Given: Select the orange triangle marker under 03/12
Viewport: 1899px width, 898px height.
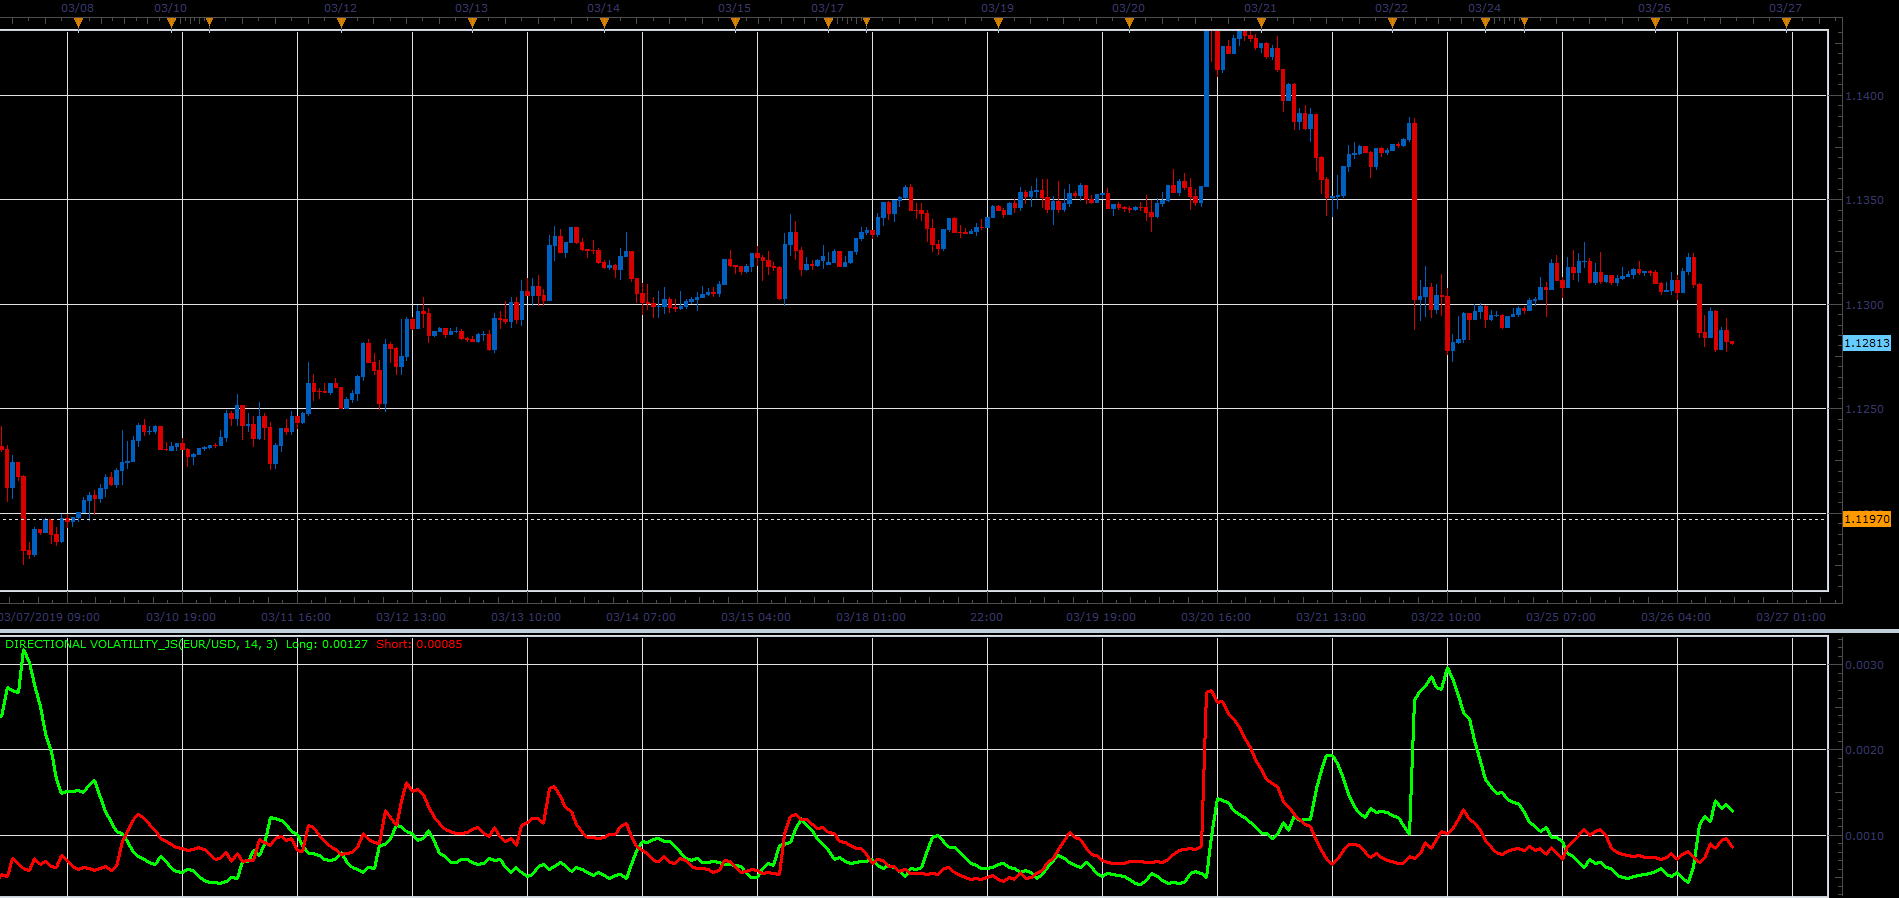Looking at the screenshot, I should [341, 21].
